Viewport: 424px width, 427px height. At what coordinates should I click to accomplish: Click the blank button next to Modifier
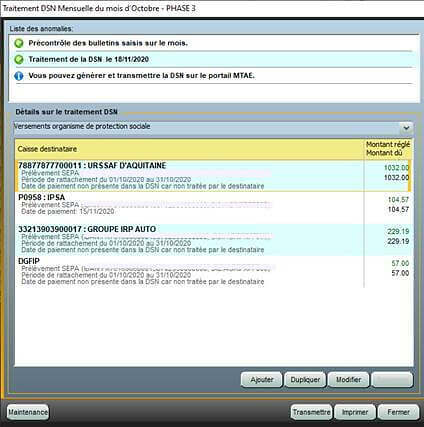click(392, 380)
